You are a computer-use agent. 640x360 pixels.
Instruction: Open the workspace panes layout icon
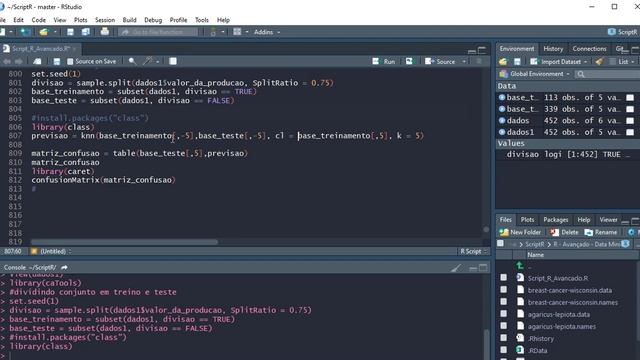tap(237, 32)
